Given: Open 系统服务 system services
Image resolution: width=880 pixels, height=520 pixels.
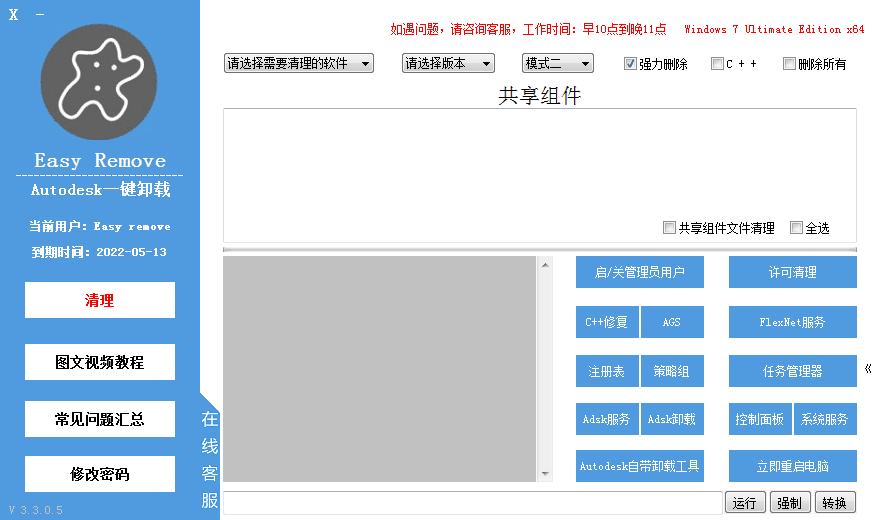Looking at the screenshot, I should click(825, 419).
